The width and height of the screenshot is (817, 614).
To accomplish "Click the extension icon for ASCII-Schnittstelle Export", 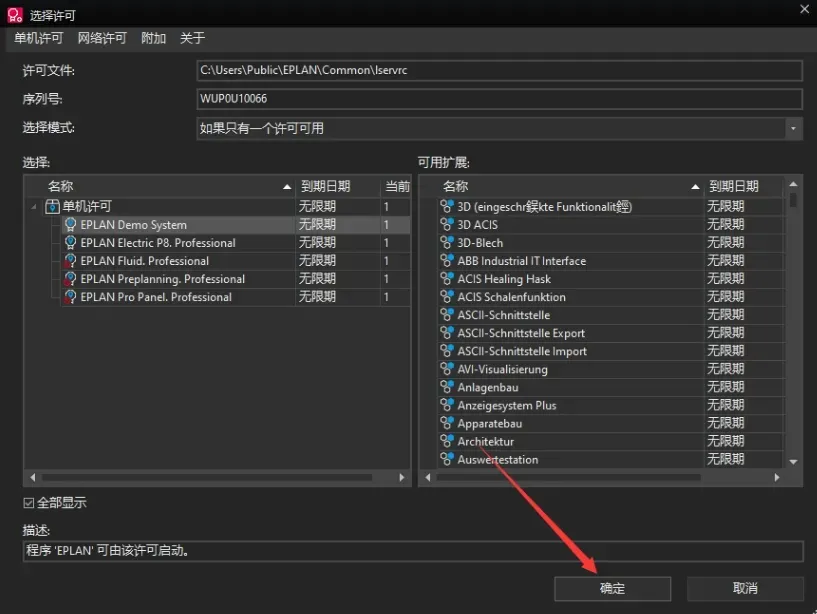I will coord(447,333).
